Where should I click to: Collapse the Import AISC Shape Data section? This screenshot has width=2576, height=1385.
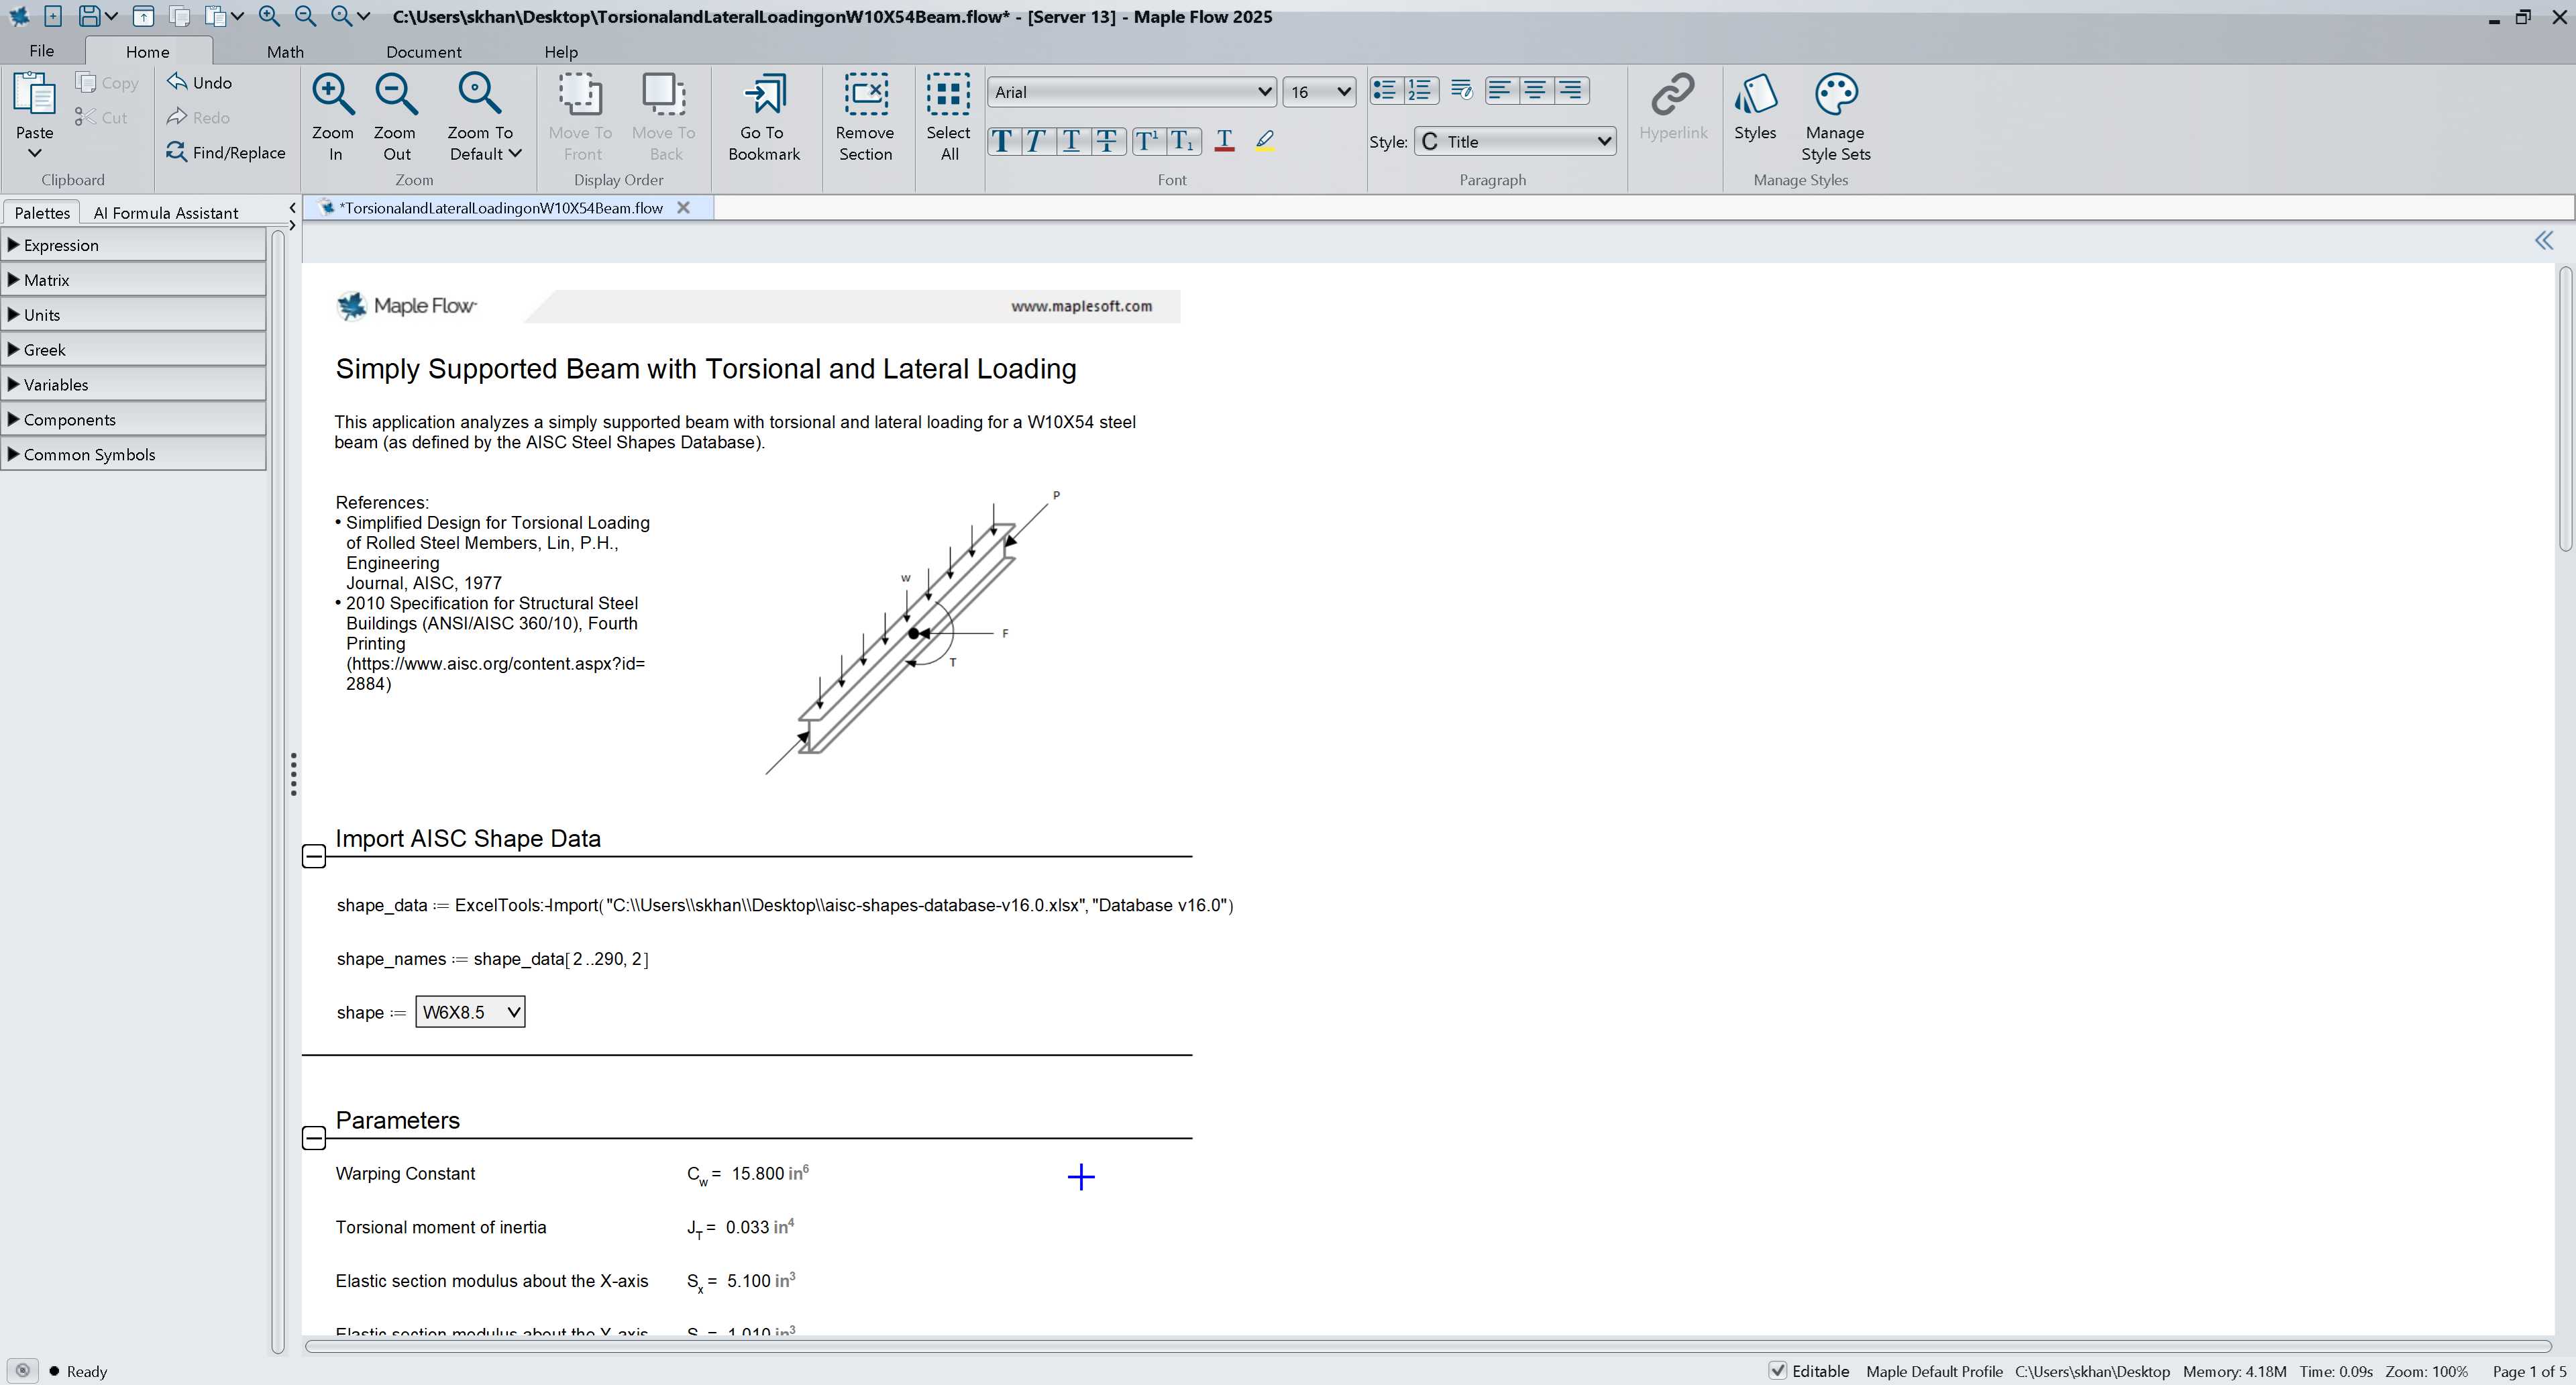pos(314,856)
